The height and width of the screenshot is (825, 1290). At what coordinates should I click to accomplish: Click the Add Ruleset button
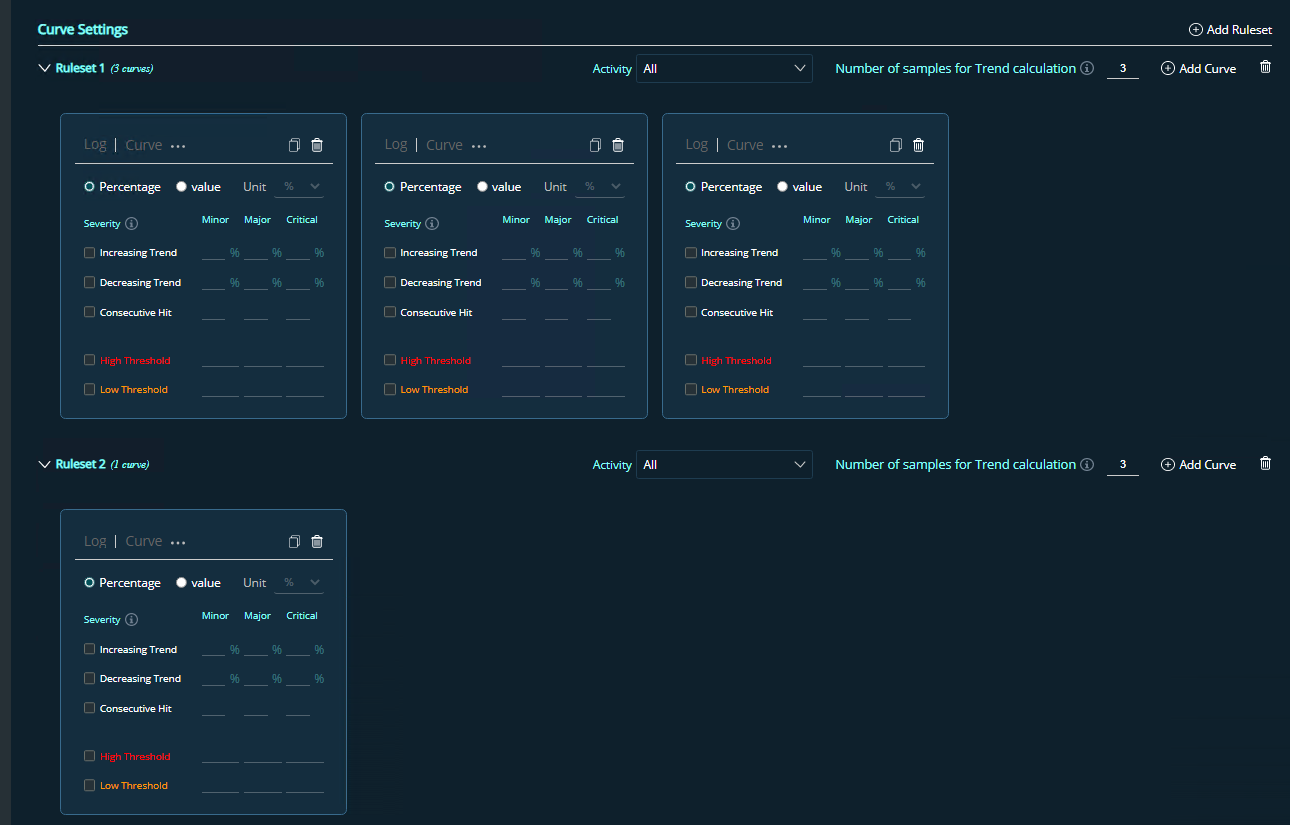pos(1230,30)
